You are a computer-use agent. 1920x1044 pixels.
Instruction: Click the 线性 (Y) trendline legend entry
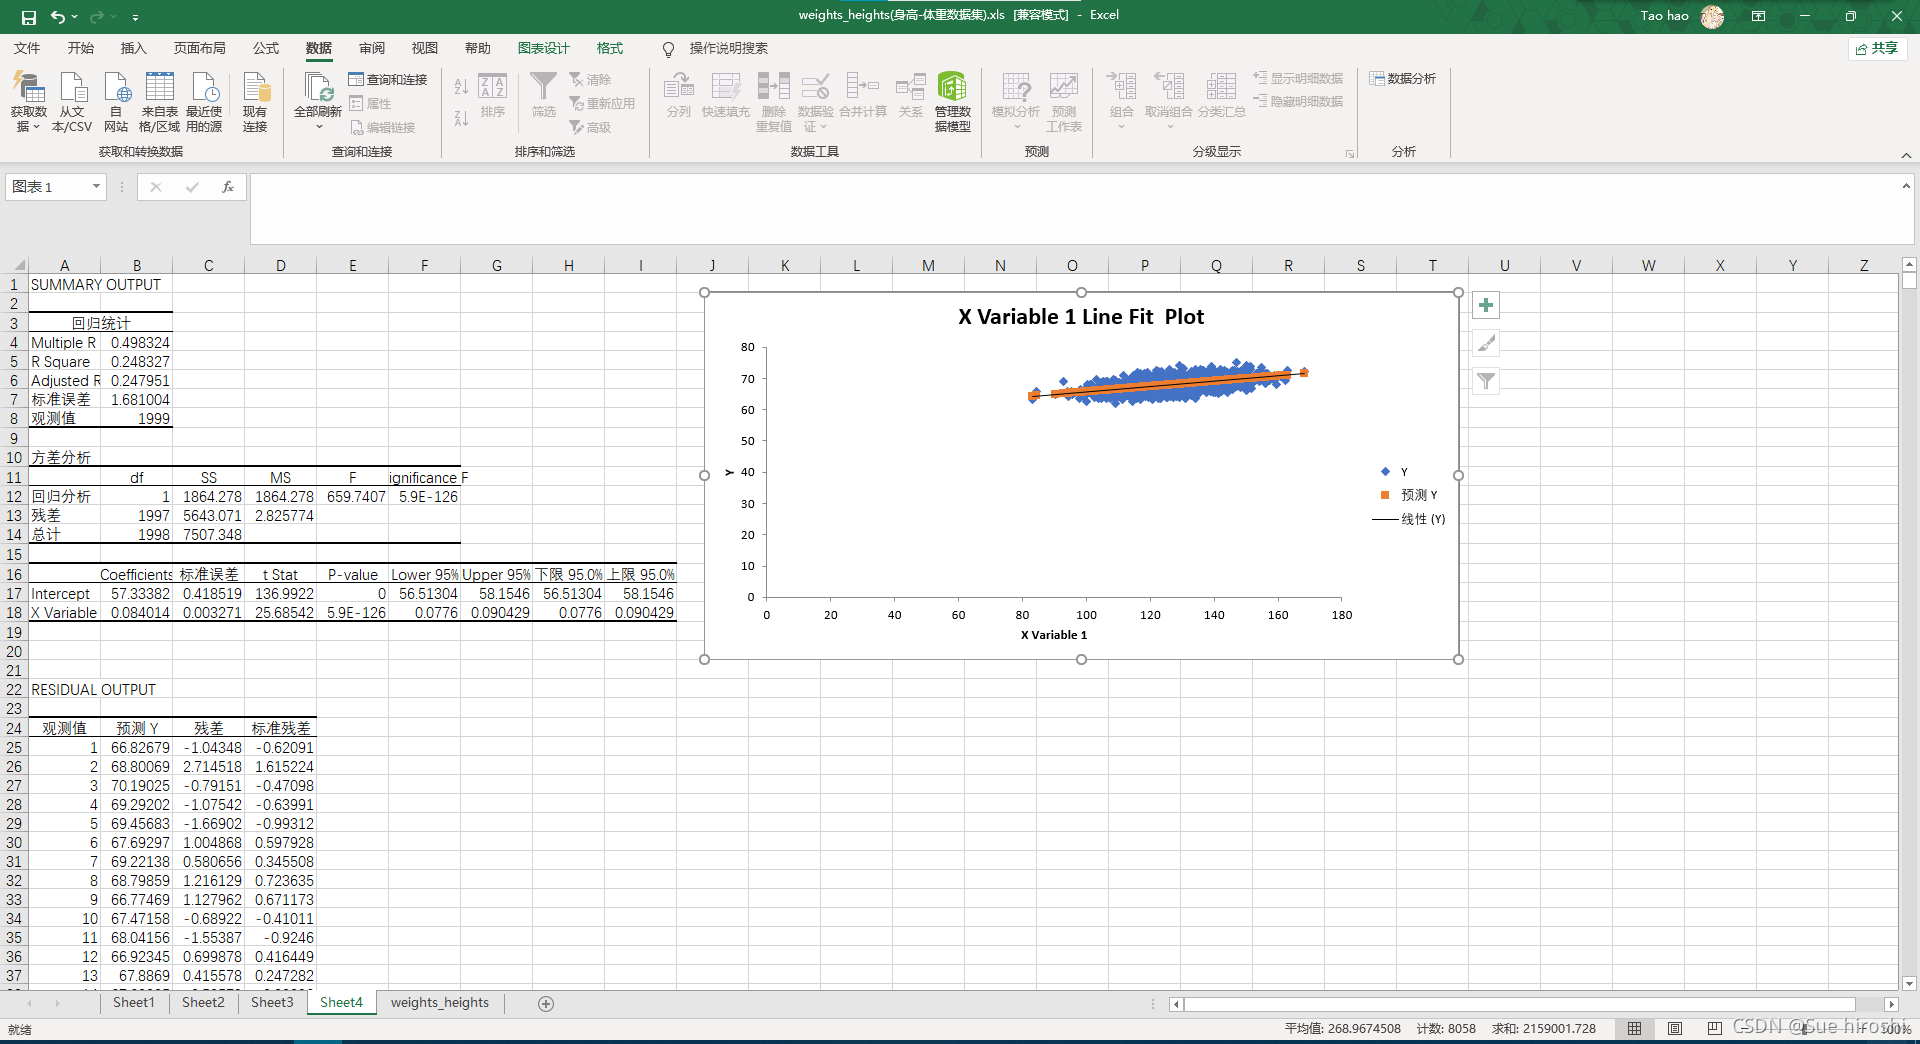click(1409, 519)
